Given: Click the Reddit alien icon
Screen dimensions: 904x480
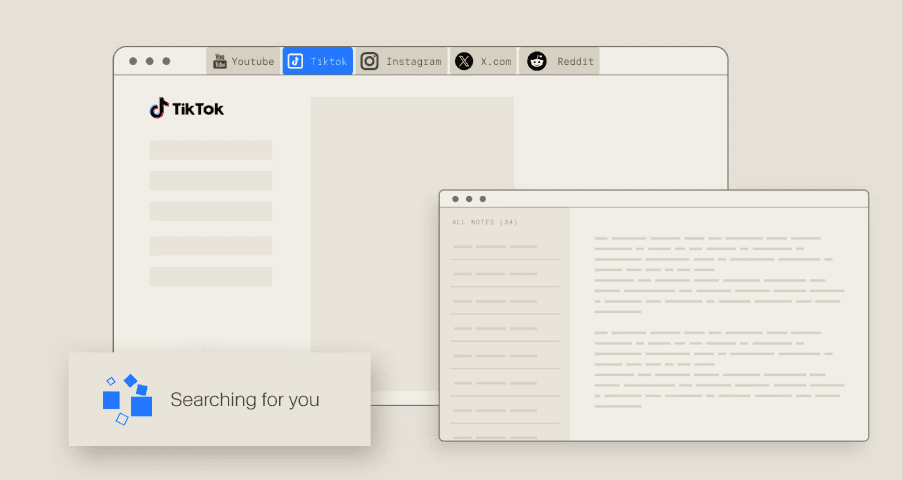Looking at the screenshot, I should coord(537,61).
